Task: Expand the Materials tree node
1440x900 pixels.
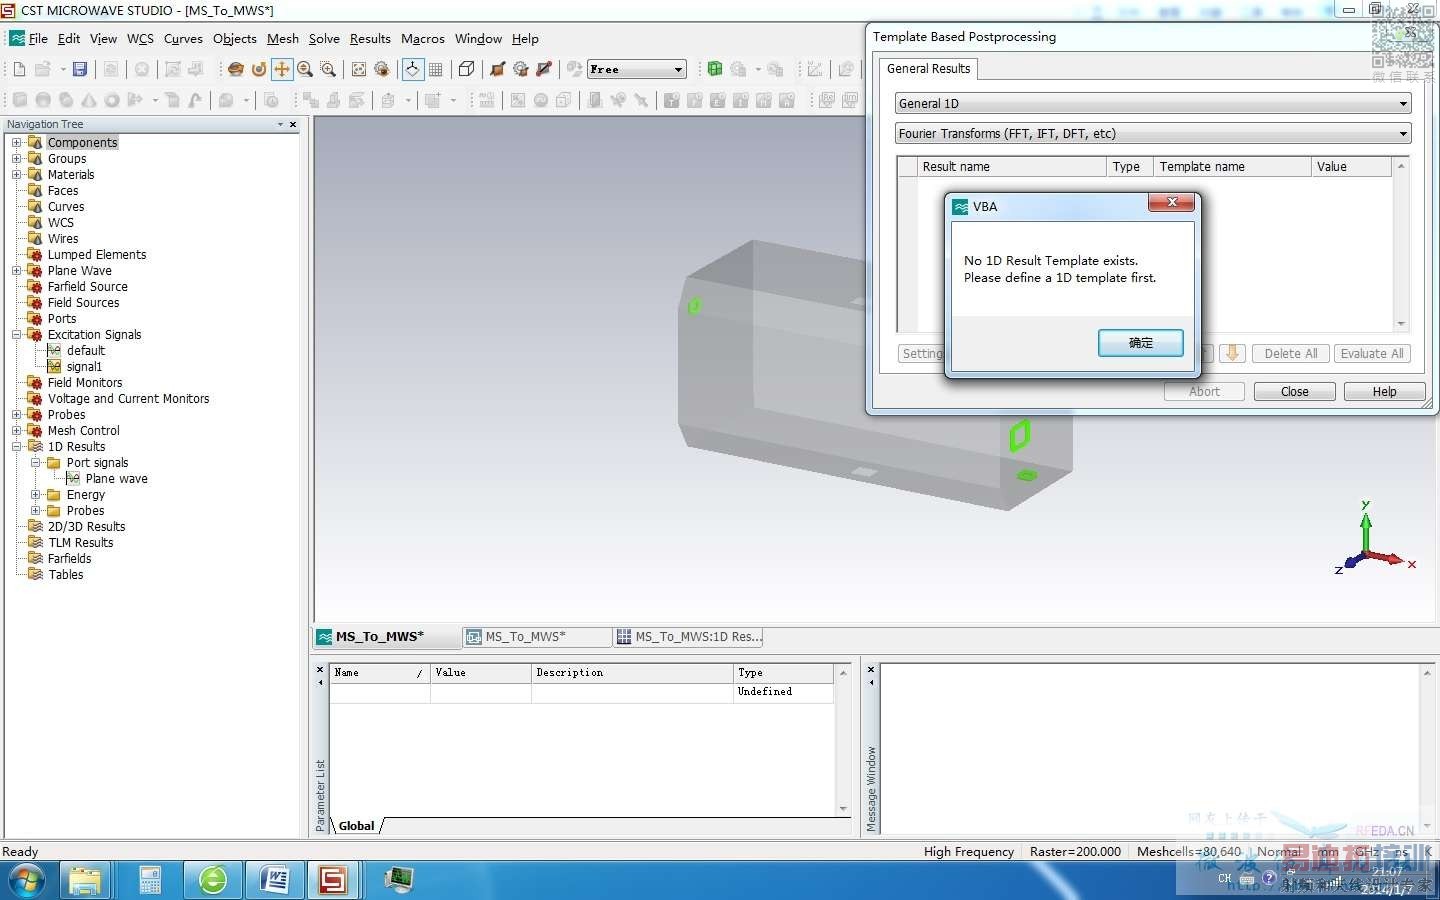Action: pyautogui.click(x=16, y=175)
